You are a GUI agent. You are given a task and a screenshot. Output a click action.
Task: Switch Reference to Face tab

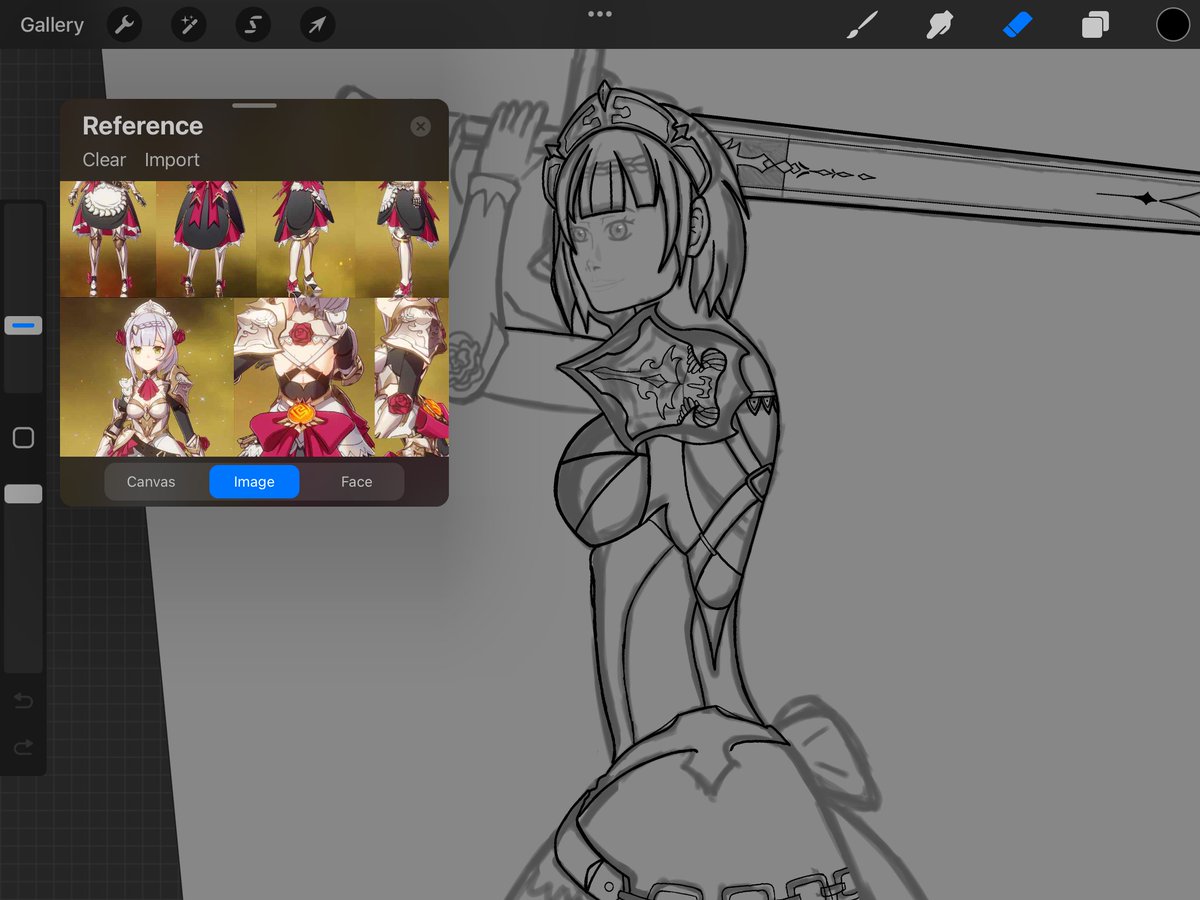click(356, 482)
